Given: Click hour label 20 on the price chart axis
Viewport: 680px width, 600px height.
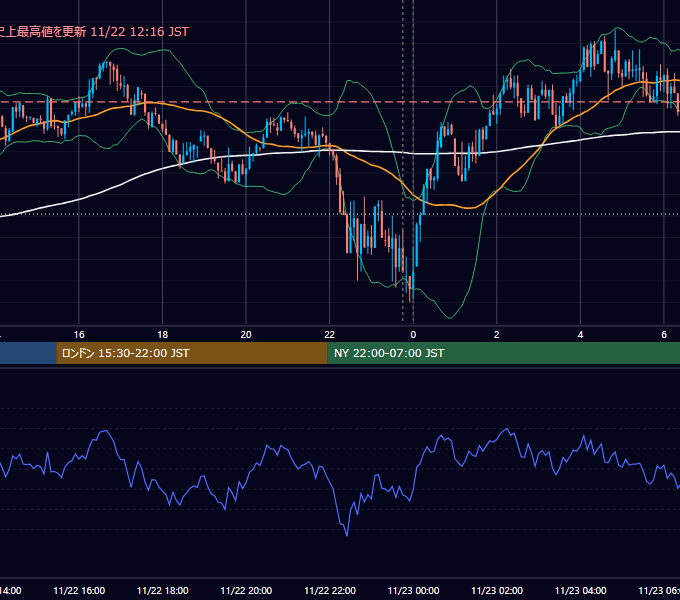Looking at the screenshot, I should pyautogui.click(x=246, y=335).
